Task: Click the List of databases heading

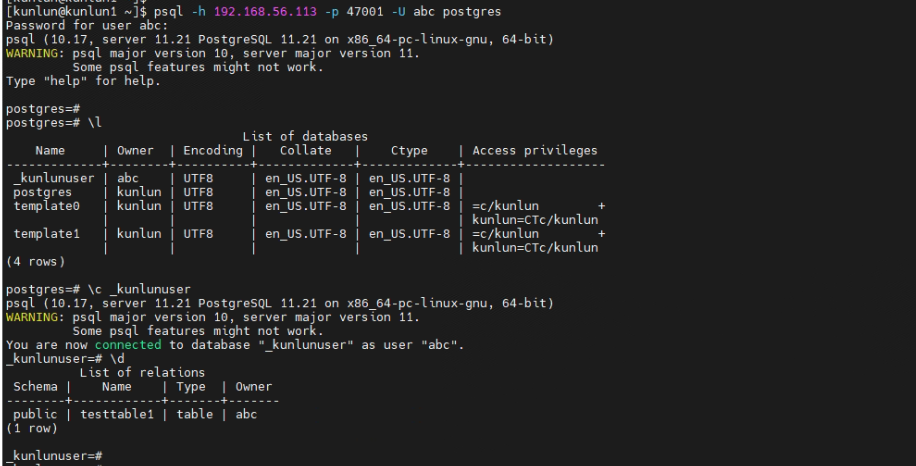Action: coord(305,137)
